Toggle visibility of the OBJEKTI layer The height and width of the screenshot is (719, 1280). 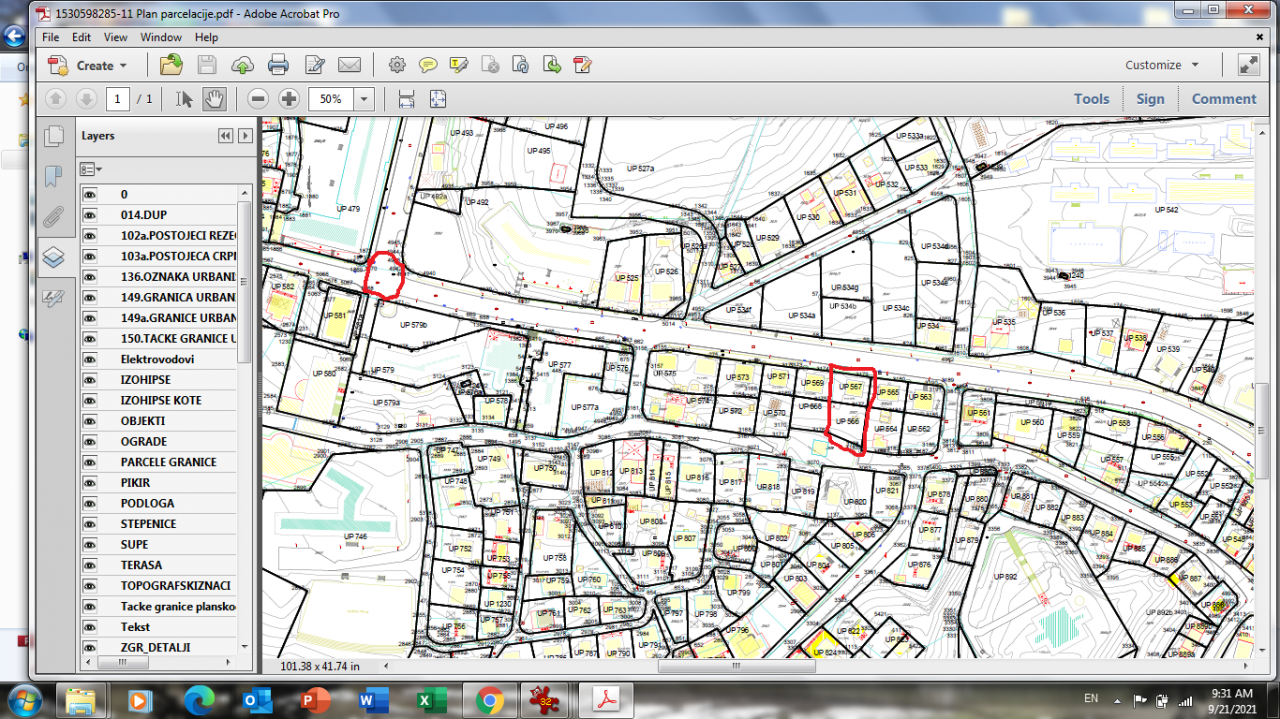(90, 421)
